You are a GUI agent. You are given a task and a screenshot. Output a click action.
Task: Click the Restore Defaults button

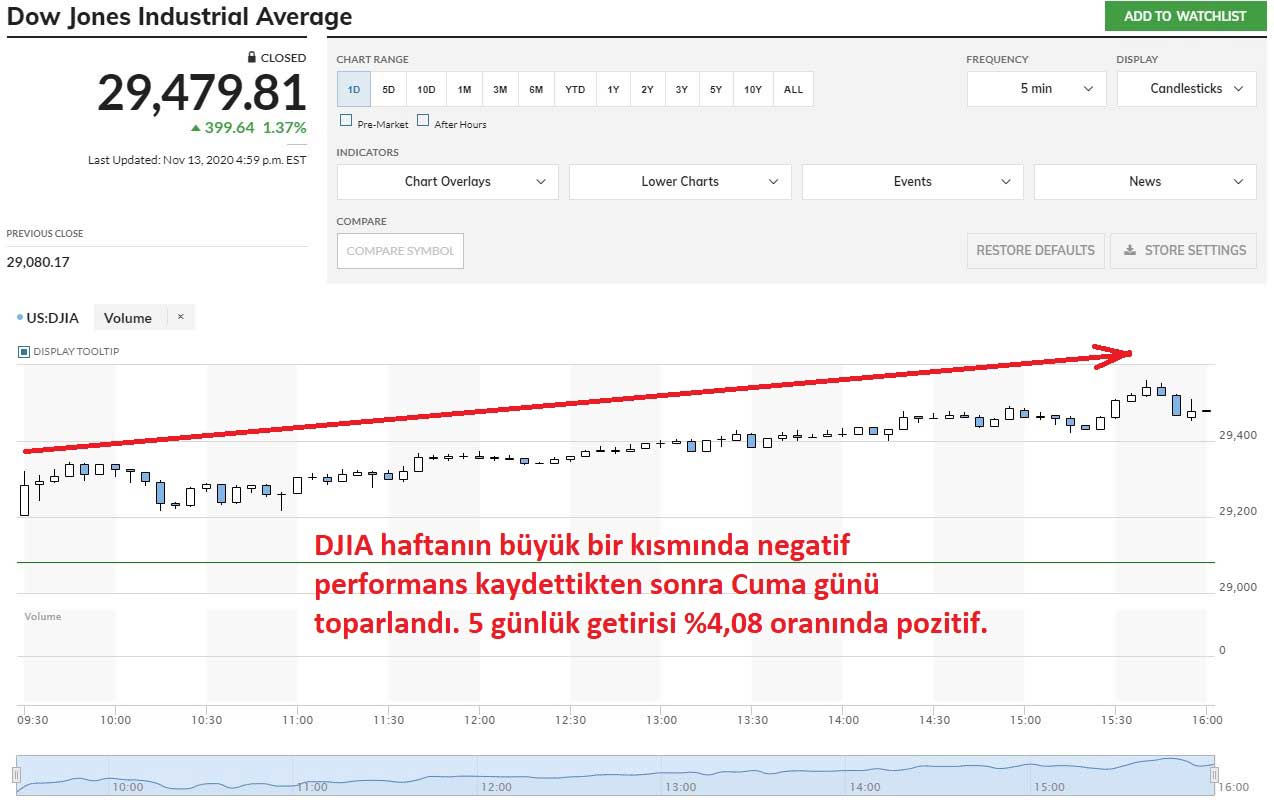[x=1035, y=251]
